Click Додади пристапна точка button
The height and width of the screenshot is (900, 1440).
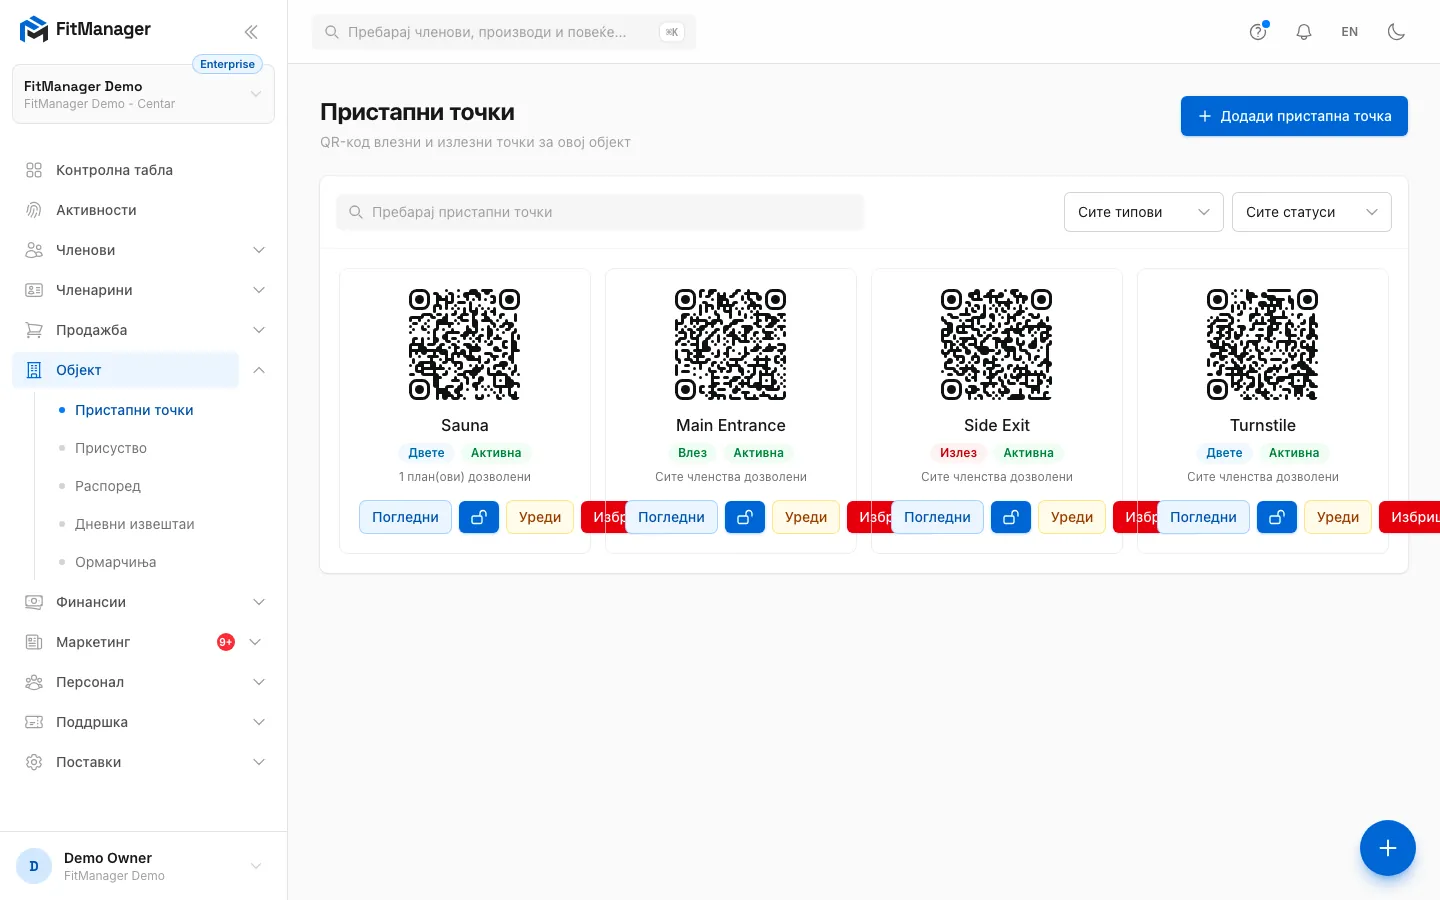[1294, 116]
